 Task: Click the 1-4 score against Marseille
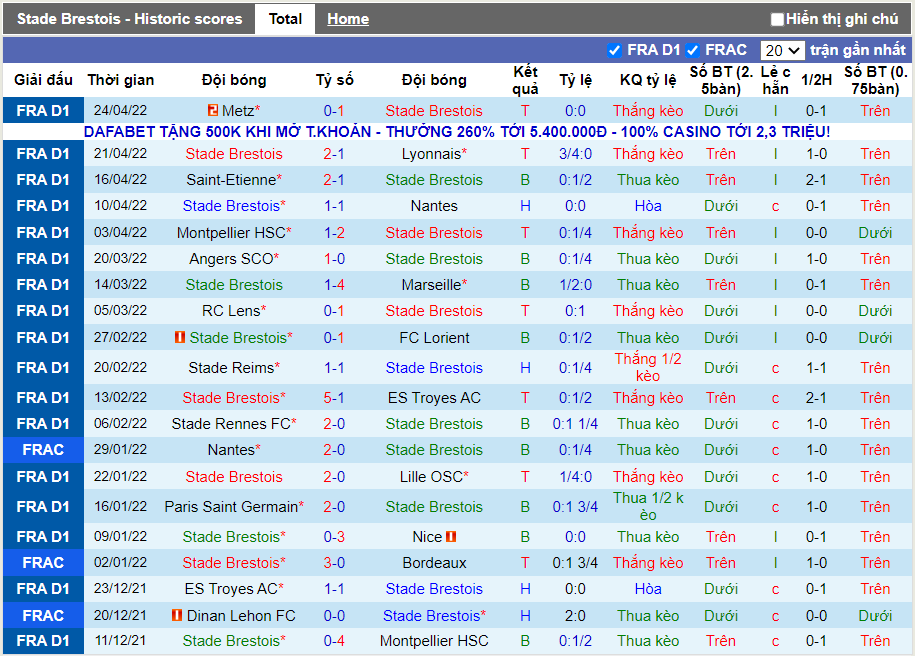(334, 285)
